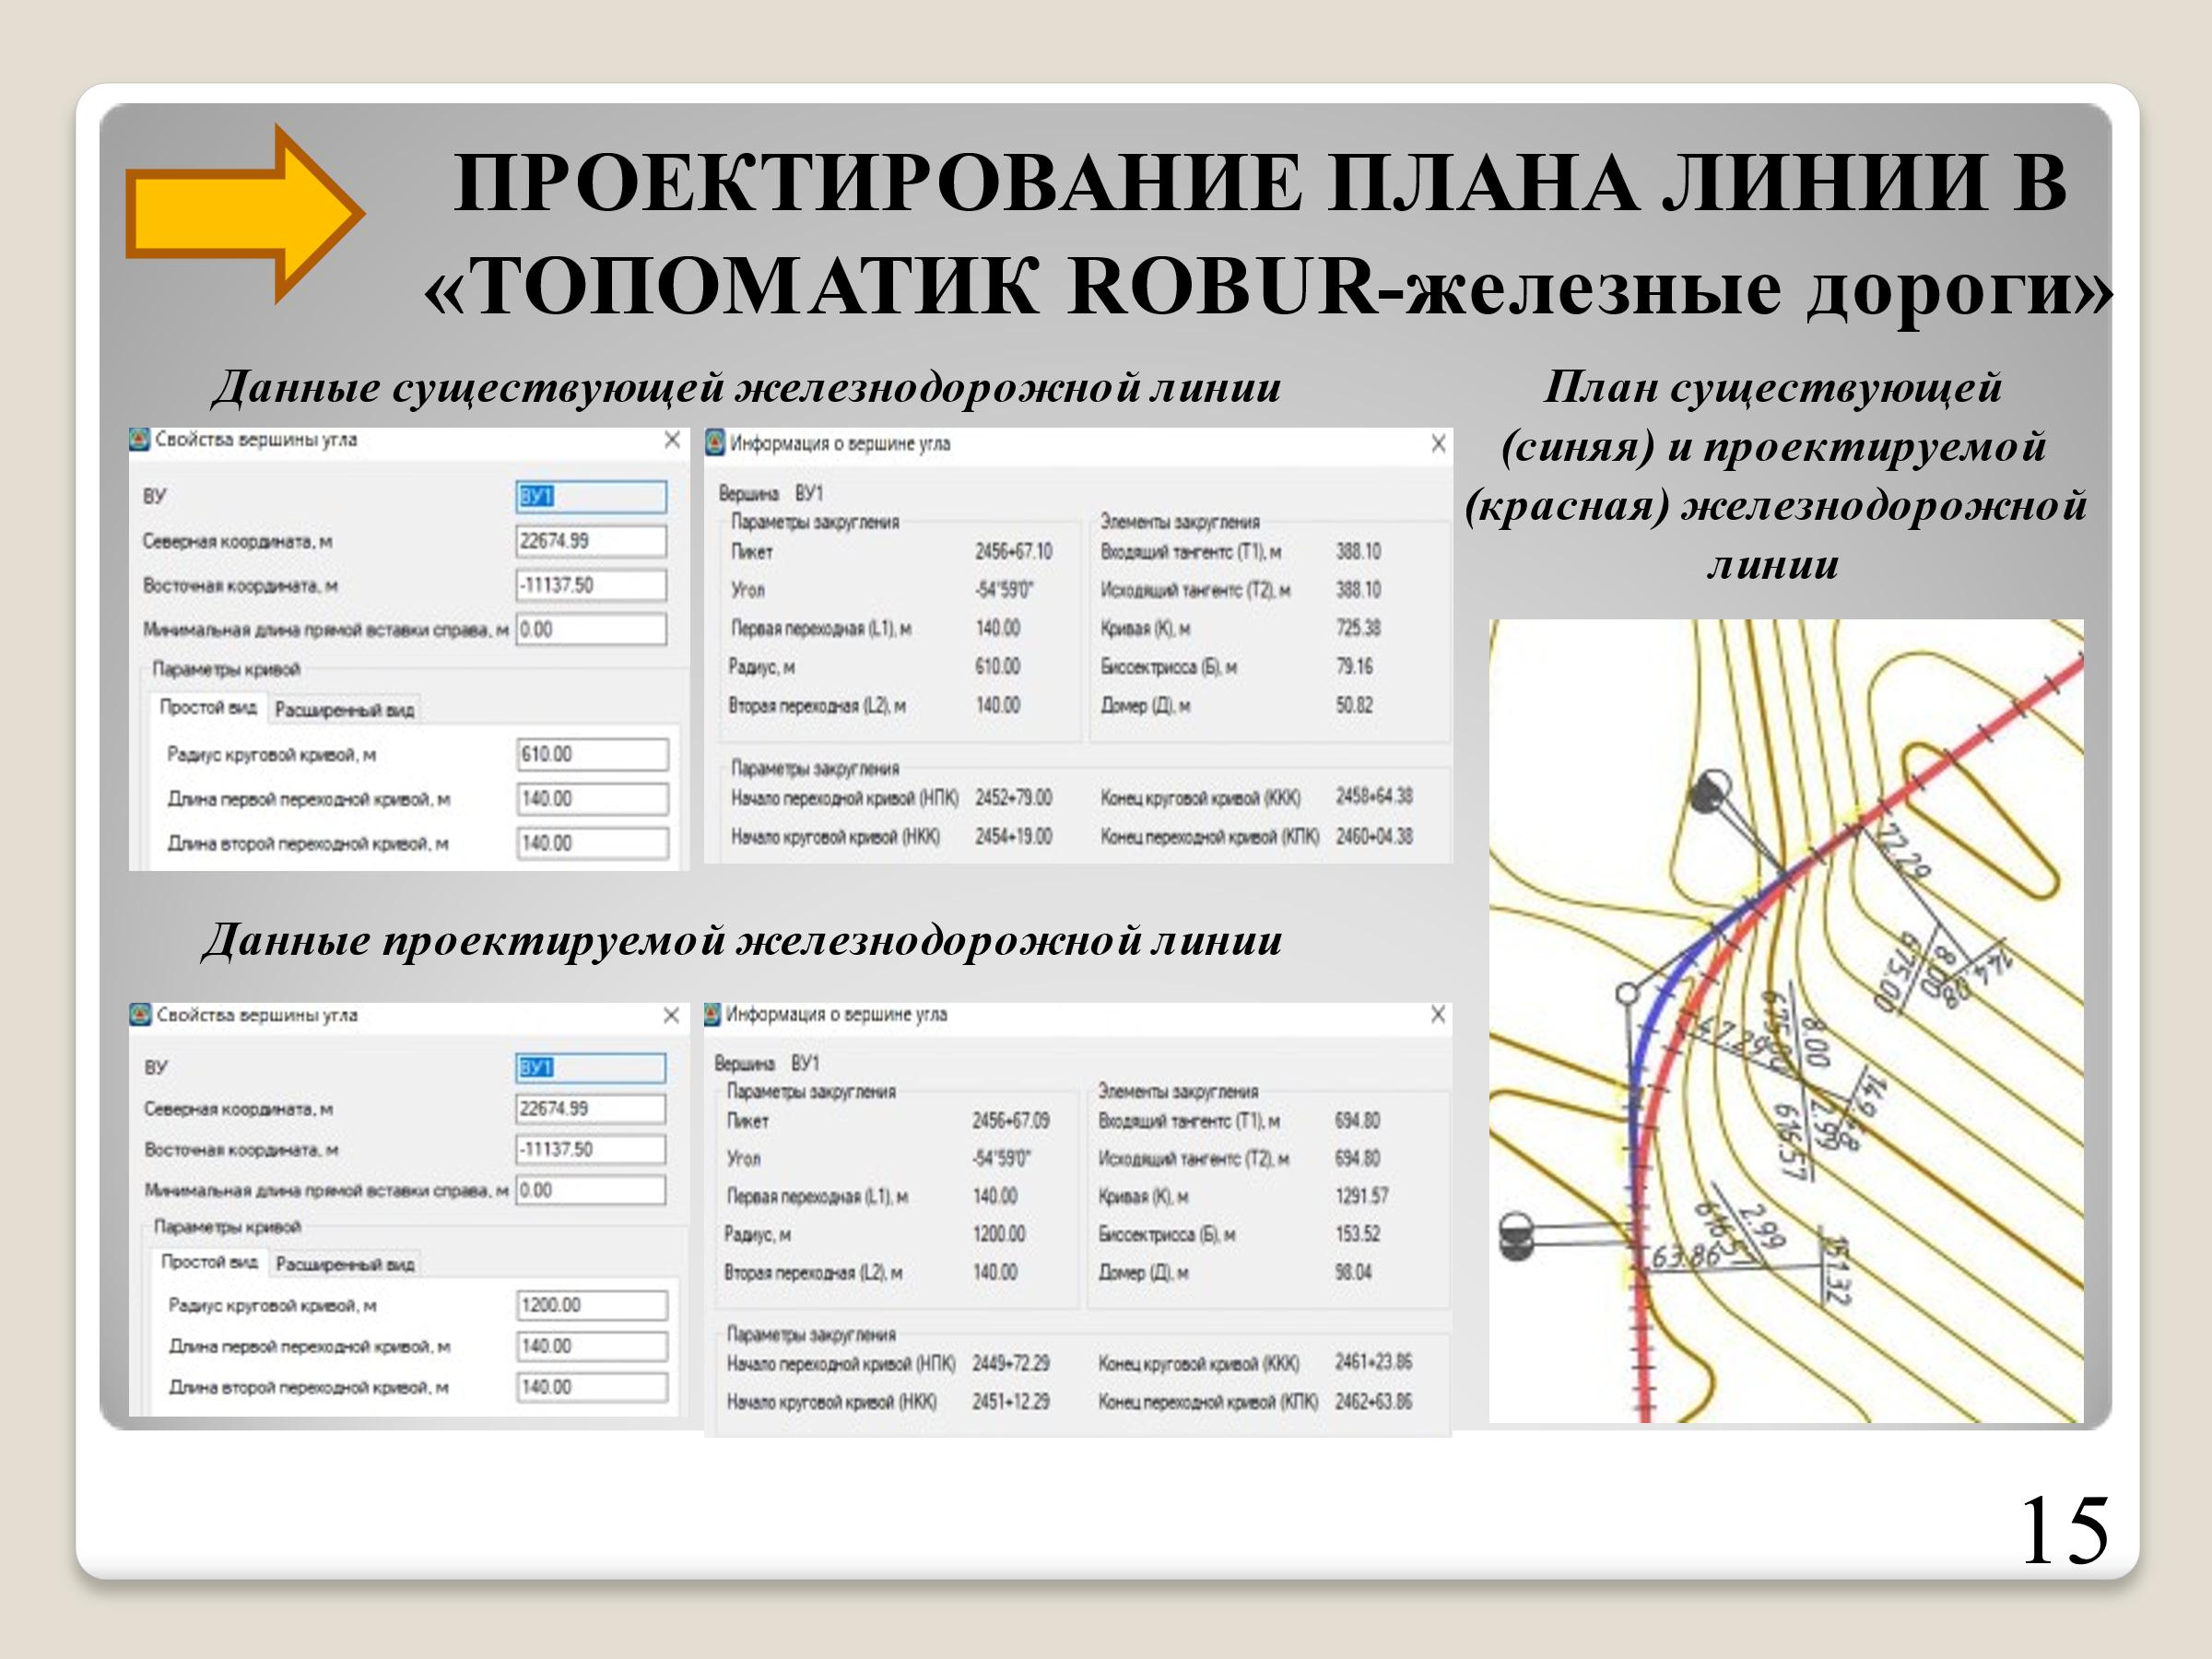The height and width of the screenshot is (1659, 2212).
Task: Click slide number 15
Action: [2064, 1531]
